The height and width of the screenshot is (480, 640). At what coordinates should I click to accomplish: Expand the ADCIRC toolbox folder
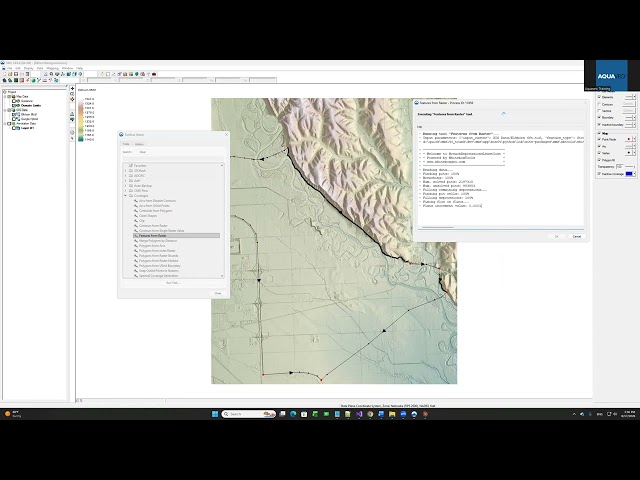[x=126, y=176]
